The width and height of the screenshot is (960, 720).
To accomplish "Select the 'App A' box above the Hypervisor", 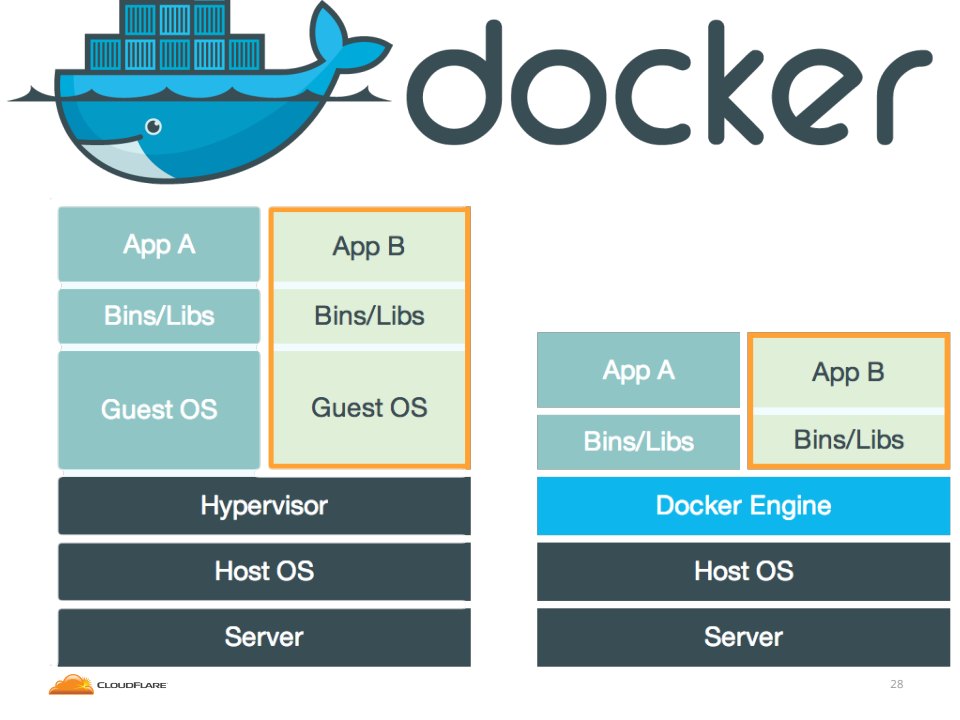I will click(x=159, y=244).
